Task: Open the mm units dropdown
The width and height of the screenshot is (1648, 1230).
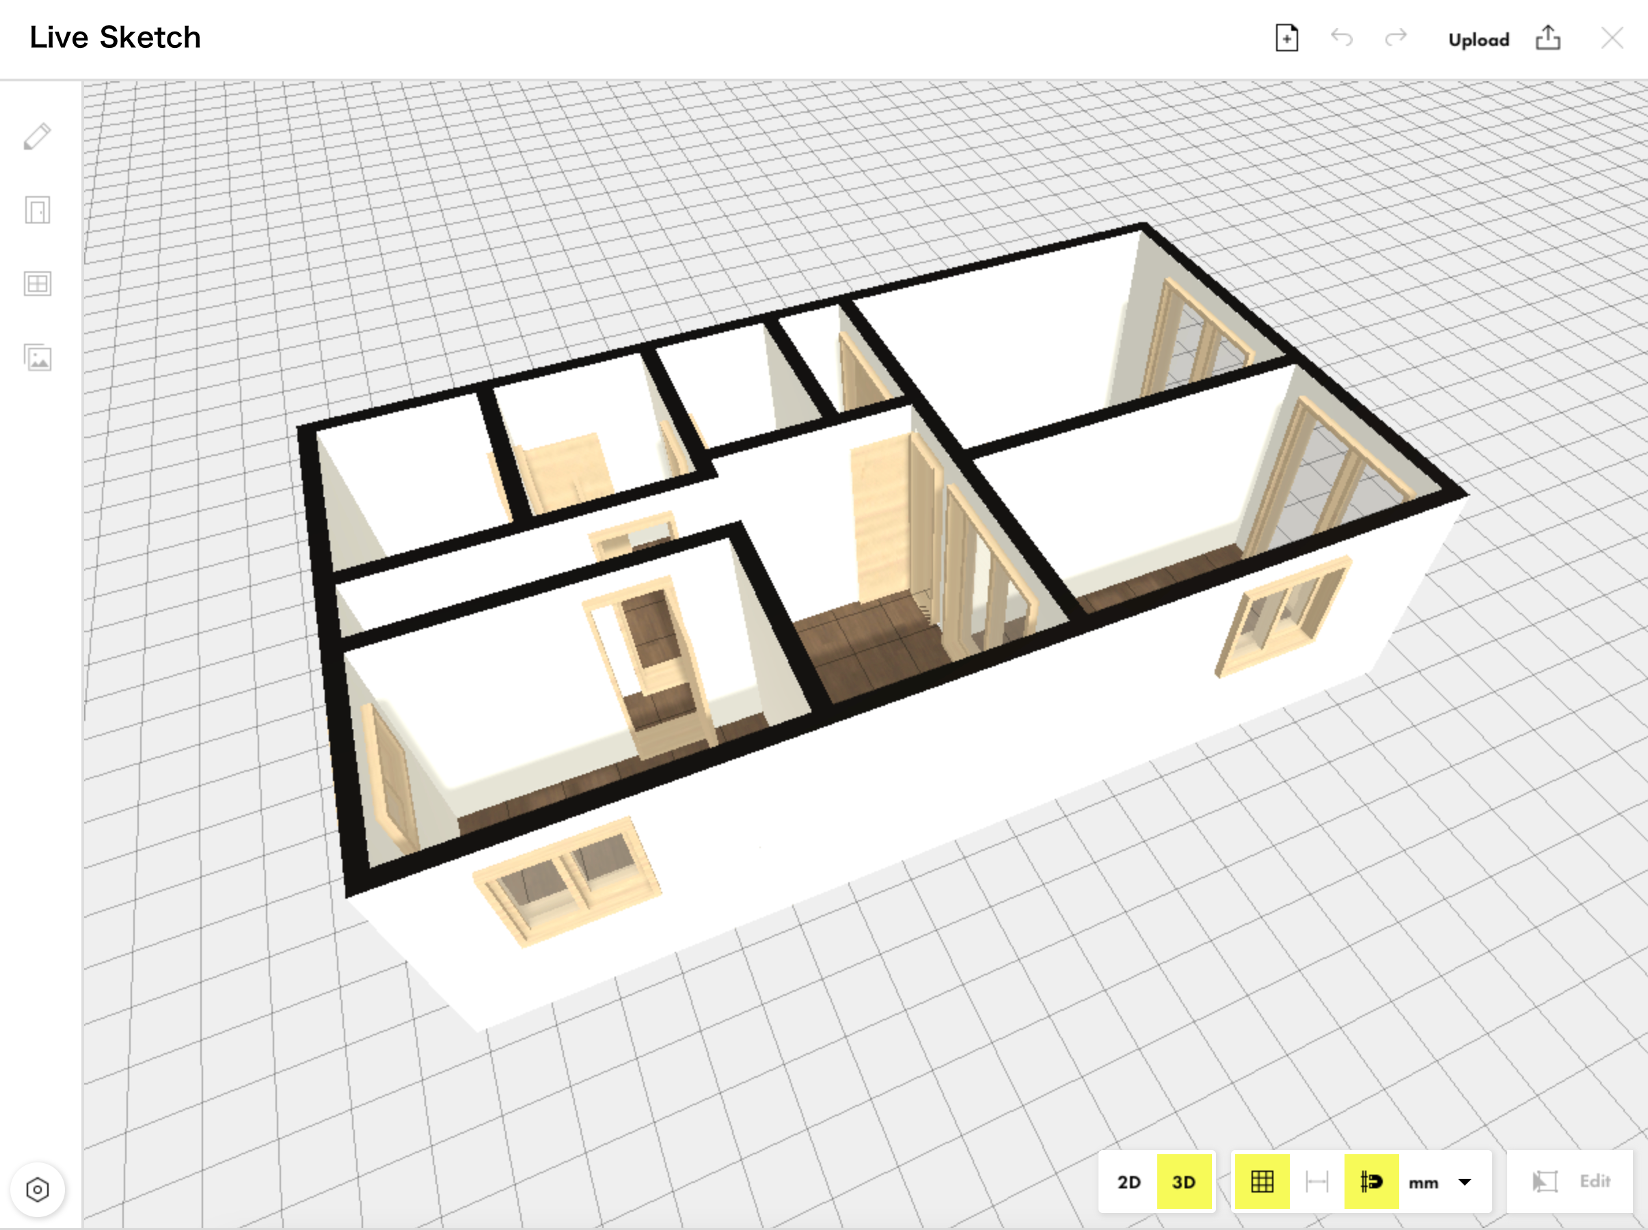Action: point(1464,1181)
